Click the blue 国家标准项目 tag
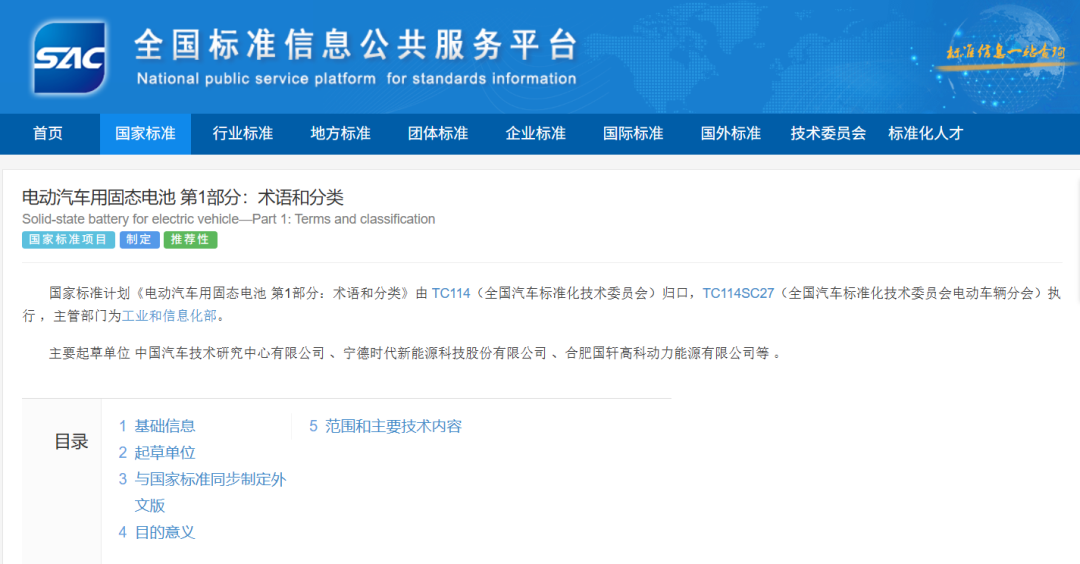1080x564 pixels. (x=68, y=240)
